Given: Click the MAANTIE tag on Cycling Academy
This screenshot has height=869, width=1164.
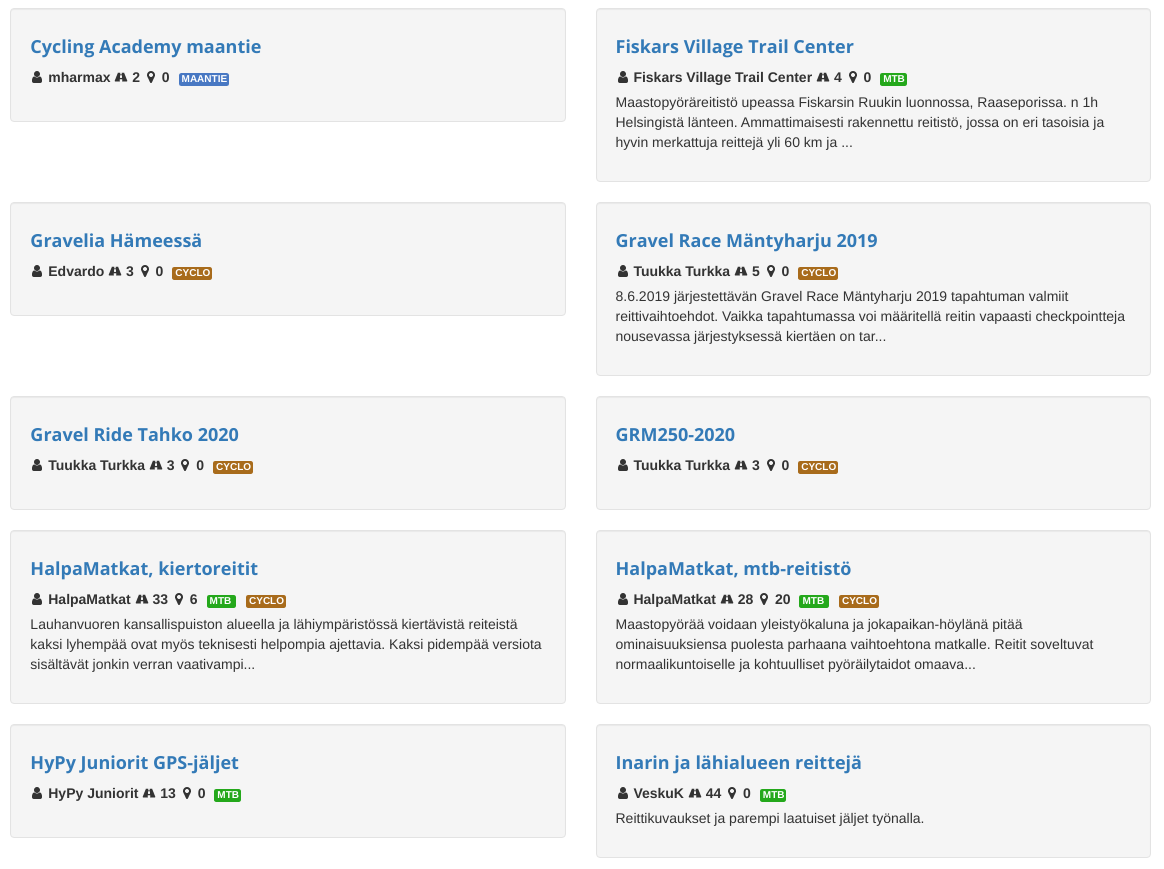Looking at the screenshot, I should pos(204,79).
